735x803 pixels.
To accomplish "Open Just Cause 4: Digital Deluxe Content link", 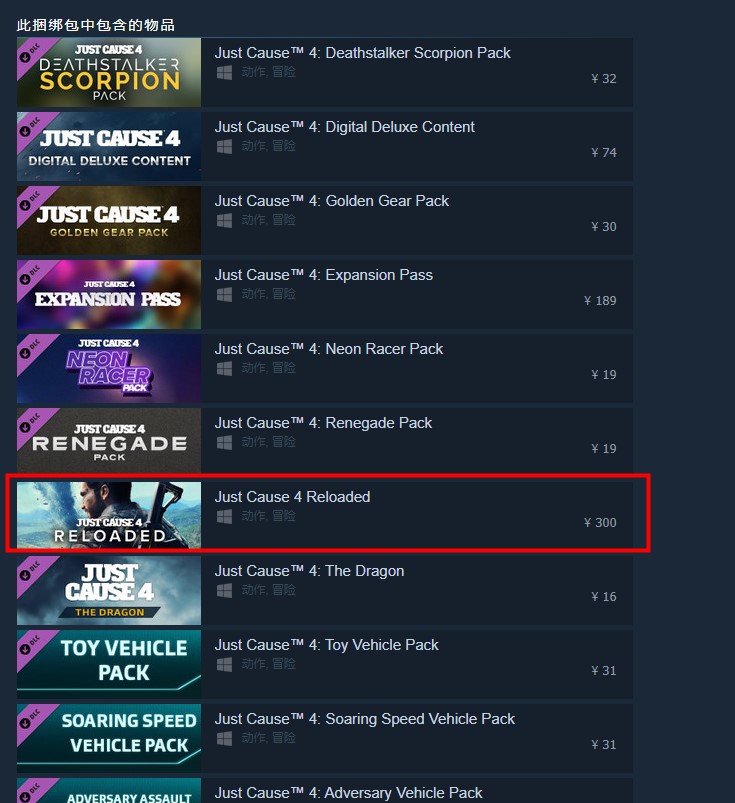I will coord(345,127).
